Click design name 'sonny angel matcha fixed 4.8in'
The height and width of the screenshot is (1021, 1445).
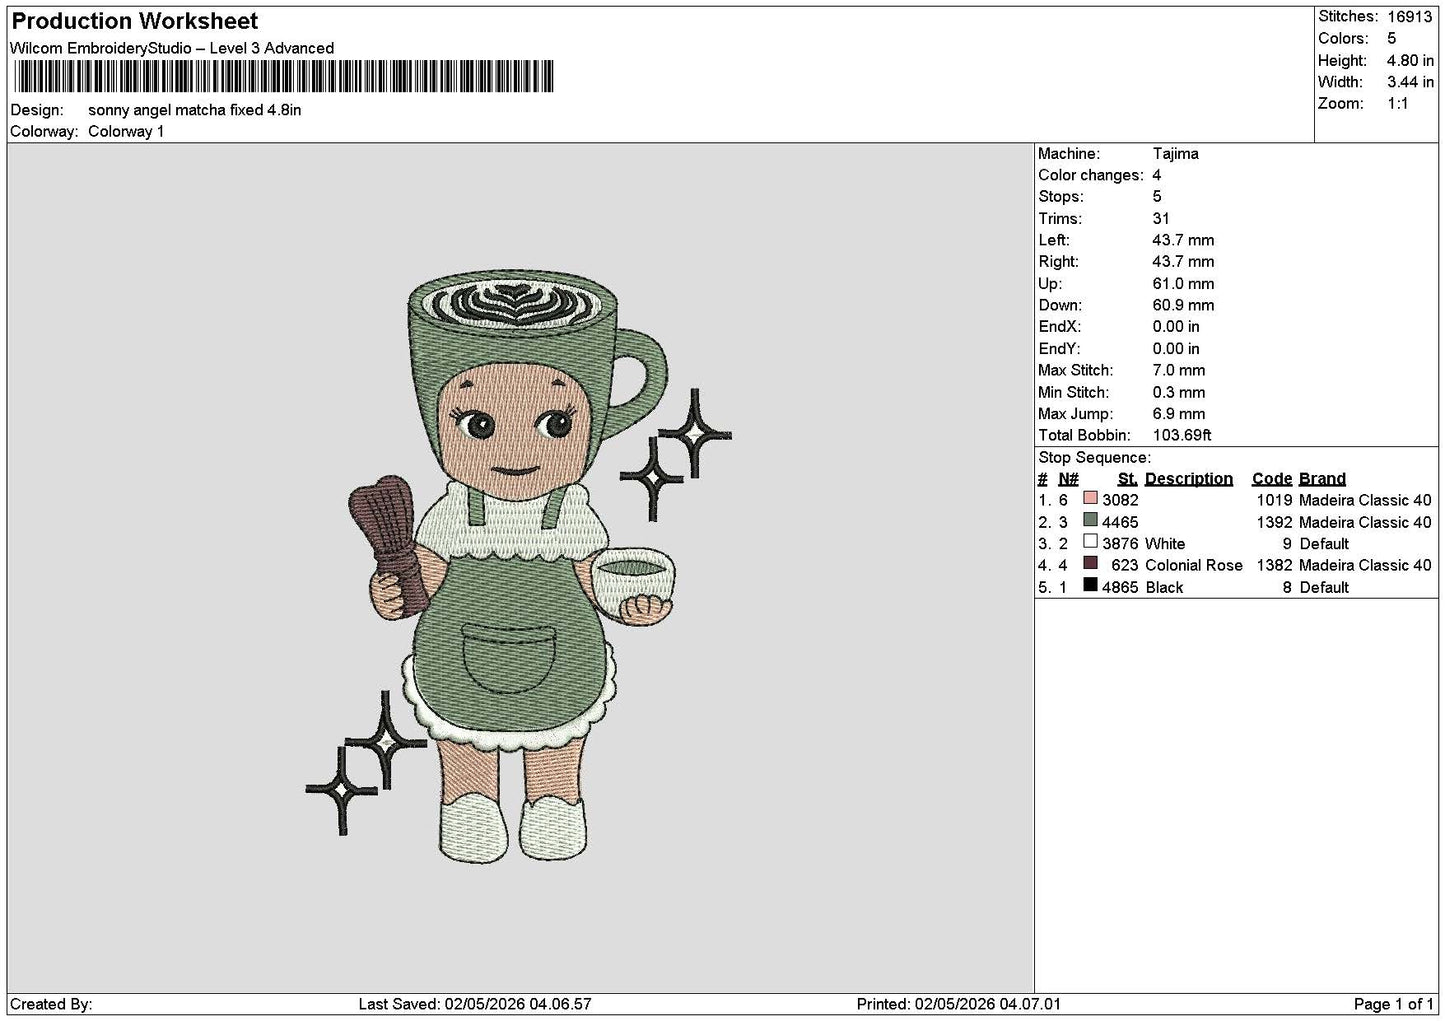(194, 110)
